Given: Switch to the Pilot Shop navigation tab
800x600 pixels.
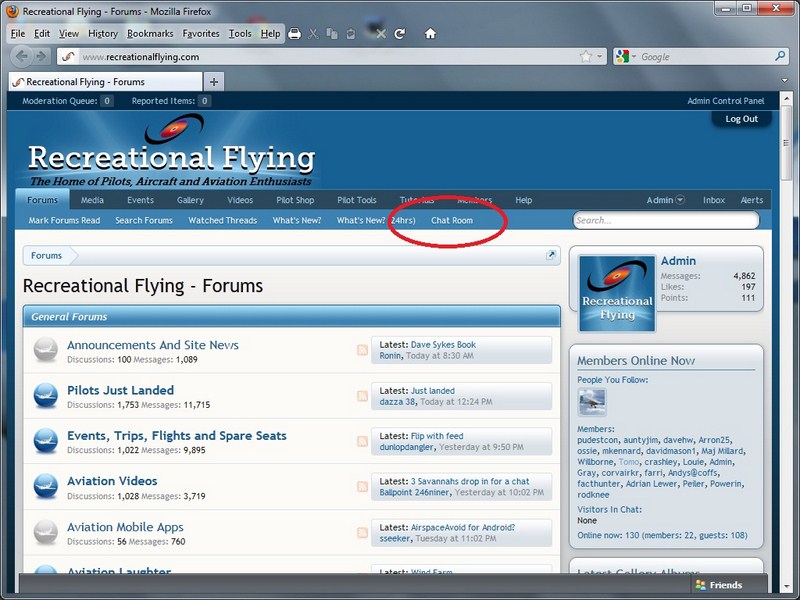Looking at the screenshot, I should [x=295, y=200].
